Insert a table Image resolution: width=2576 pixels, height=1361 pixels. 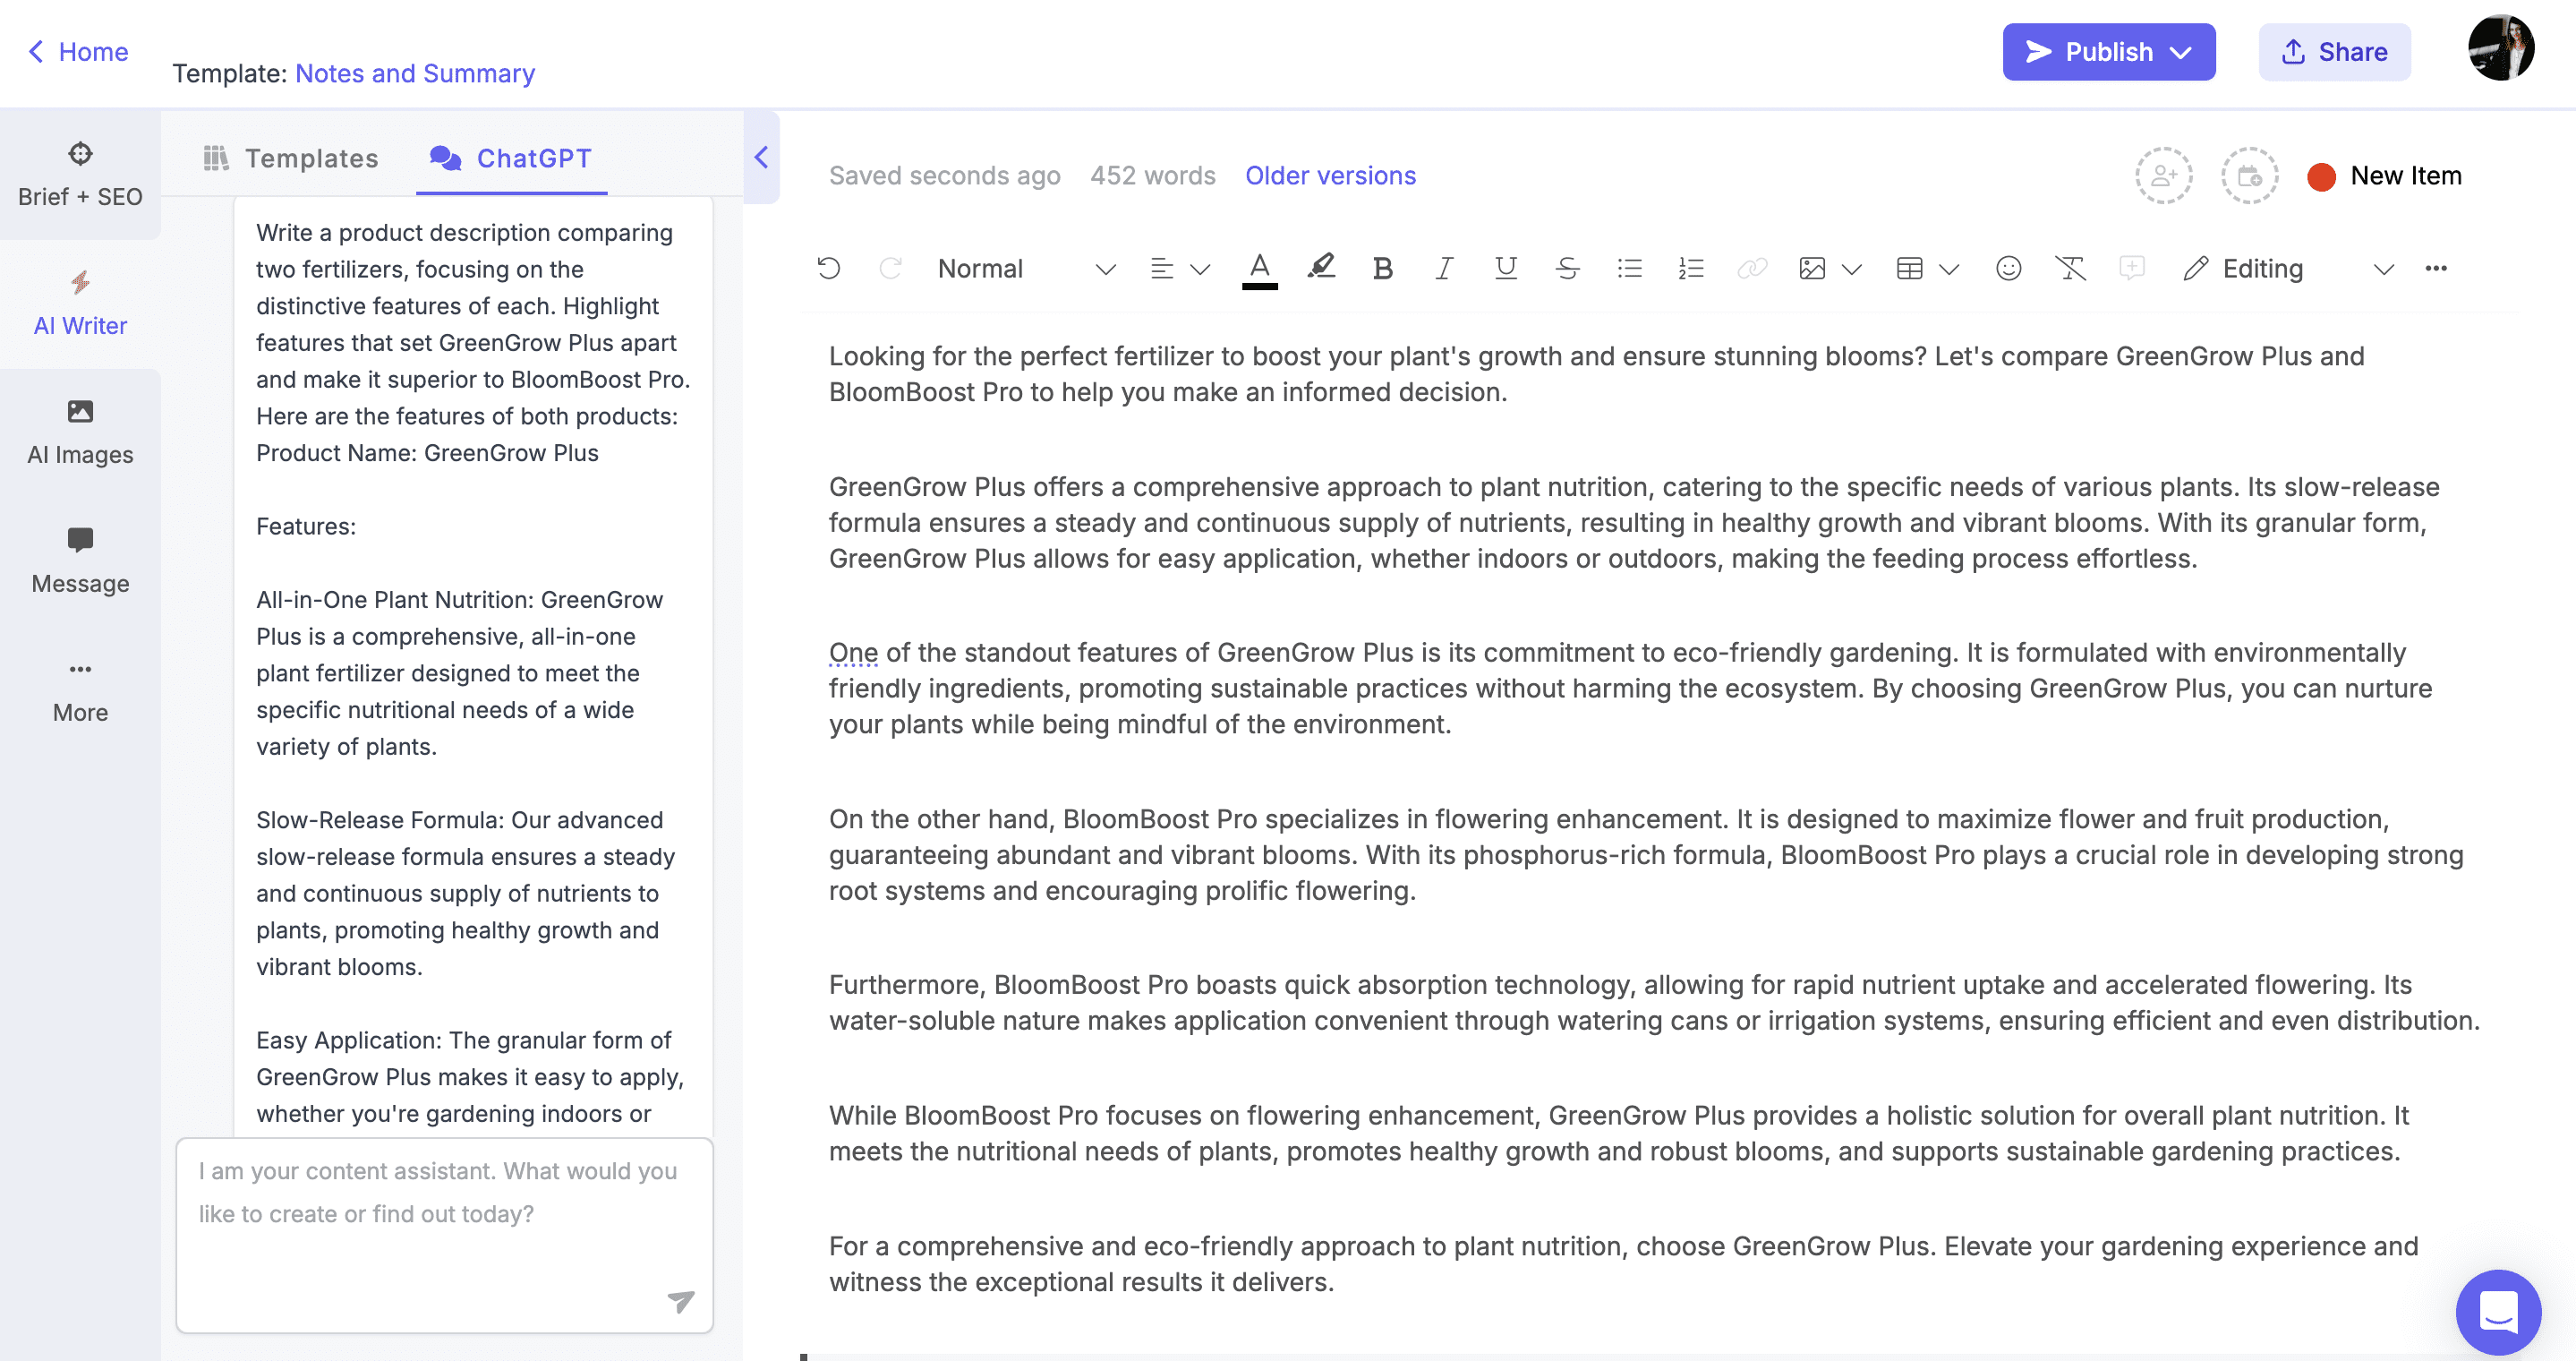1909,268
